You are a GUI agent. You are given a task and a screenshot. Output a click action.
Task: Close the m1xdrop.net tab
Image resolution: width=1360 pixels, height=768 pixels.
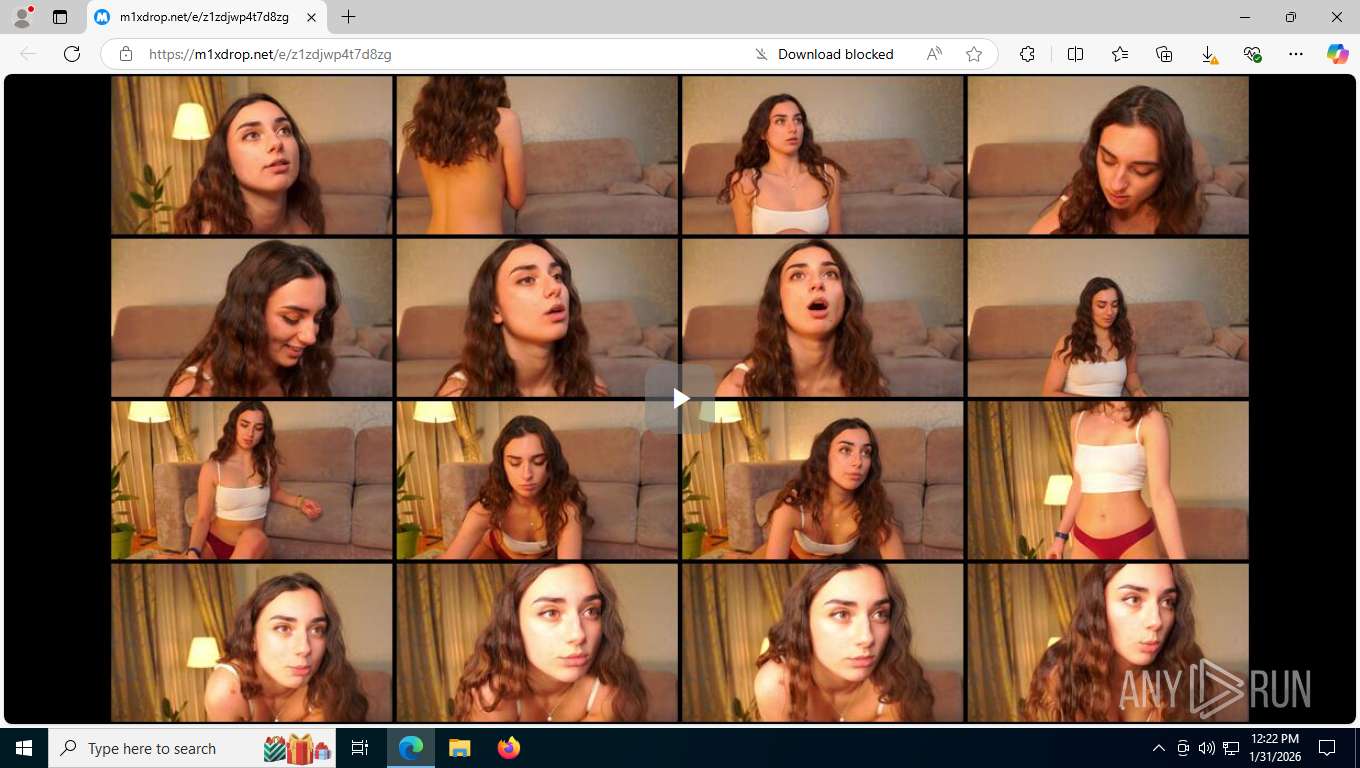[311, 17]
